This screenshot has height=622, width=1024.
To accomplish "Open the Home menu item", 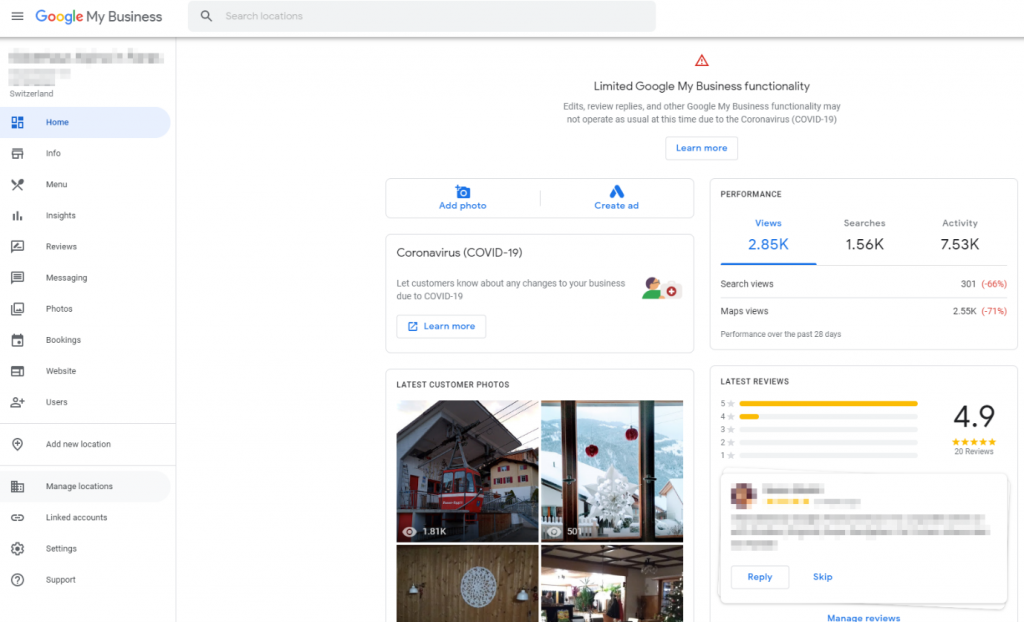I will point(86,122).
